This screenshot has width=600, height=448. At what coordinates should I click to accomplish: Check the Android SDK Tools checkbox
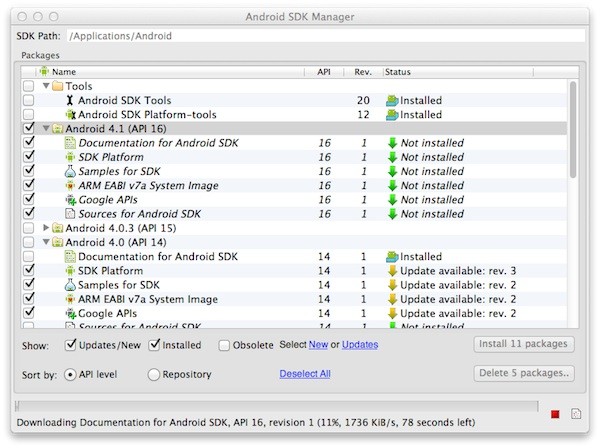tap(28, 100)
